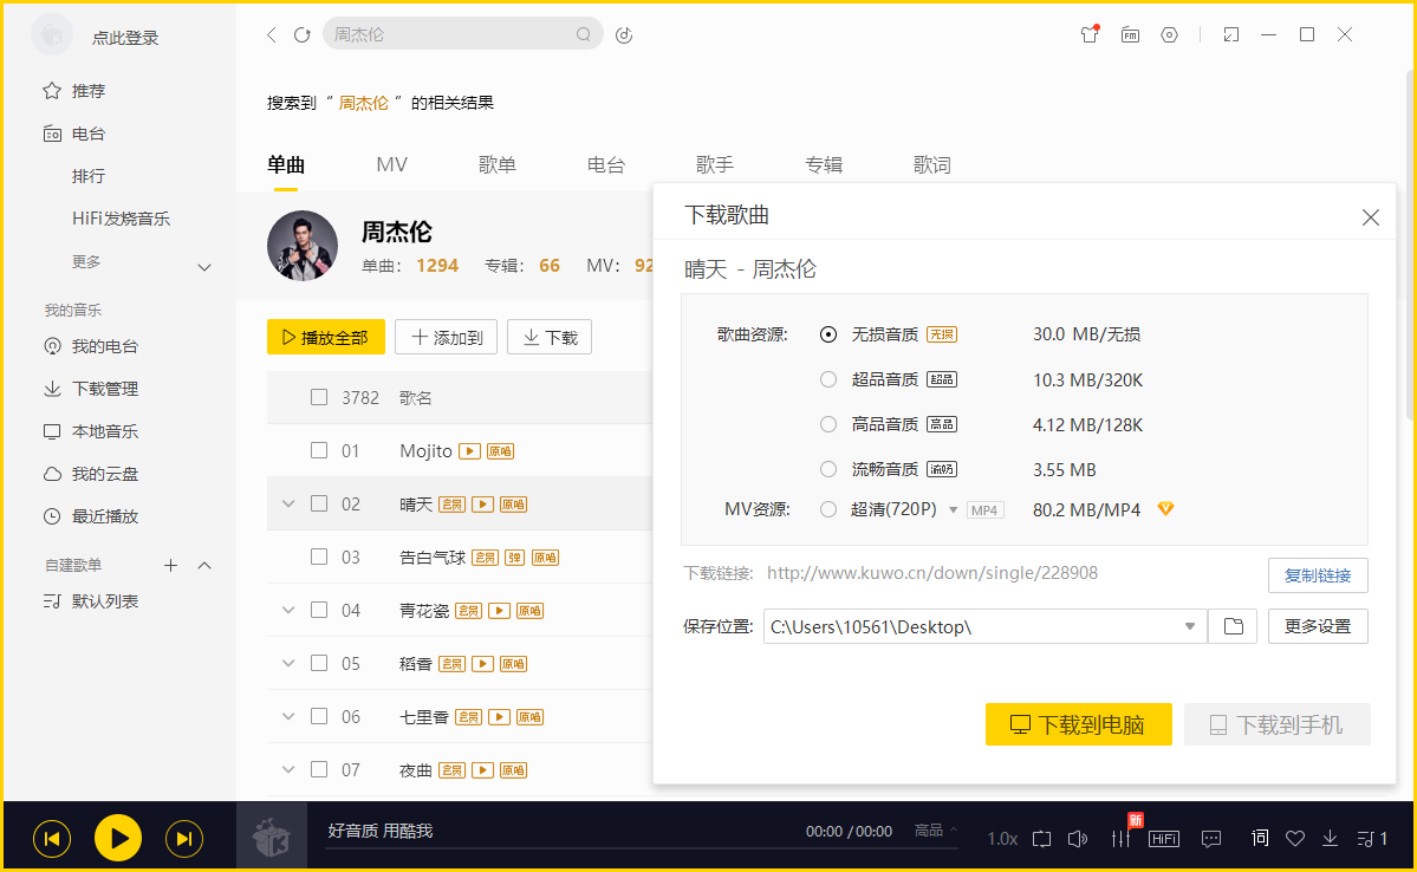Image resolution: width=1417 pixels, height=872 pixels.
Task: Click the 周杰伦 artist photo thumbnail
Action: pos(302,245)
